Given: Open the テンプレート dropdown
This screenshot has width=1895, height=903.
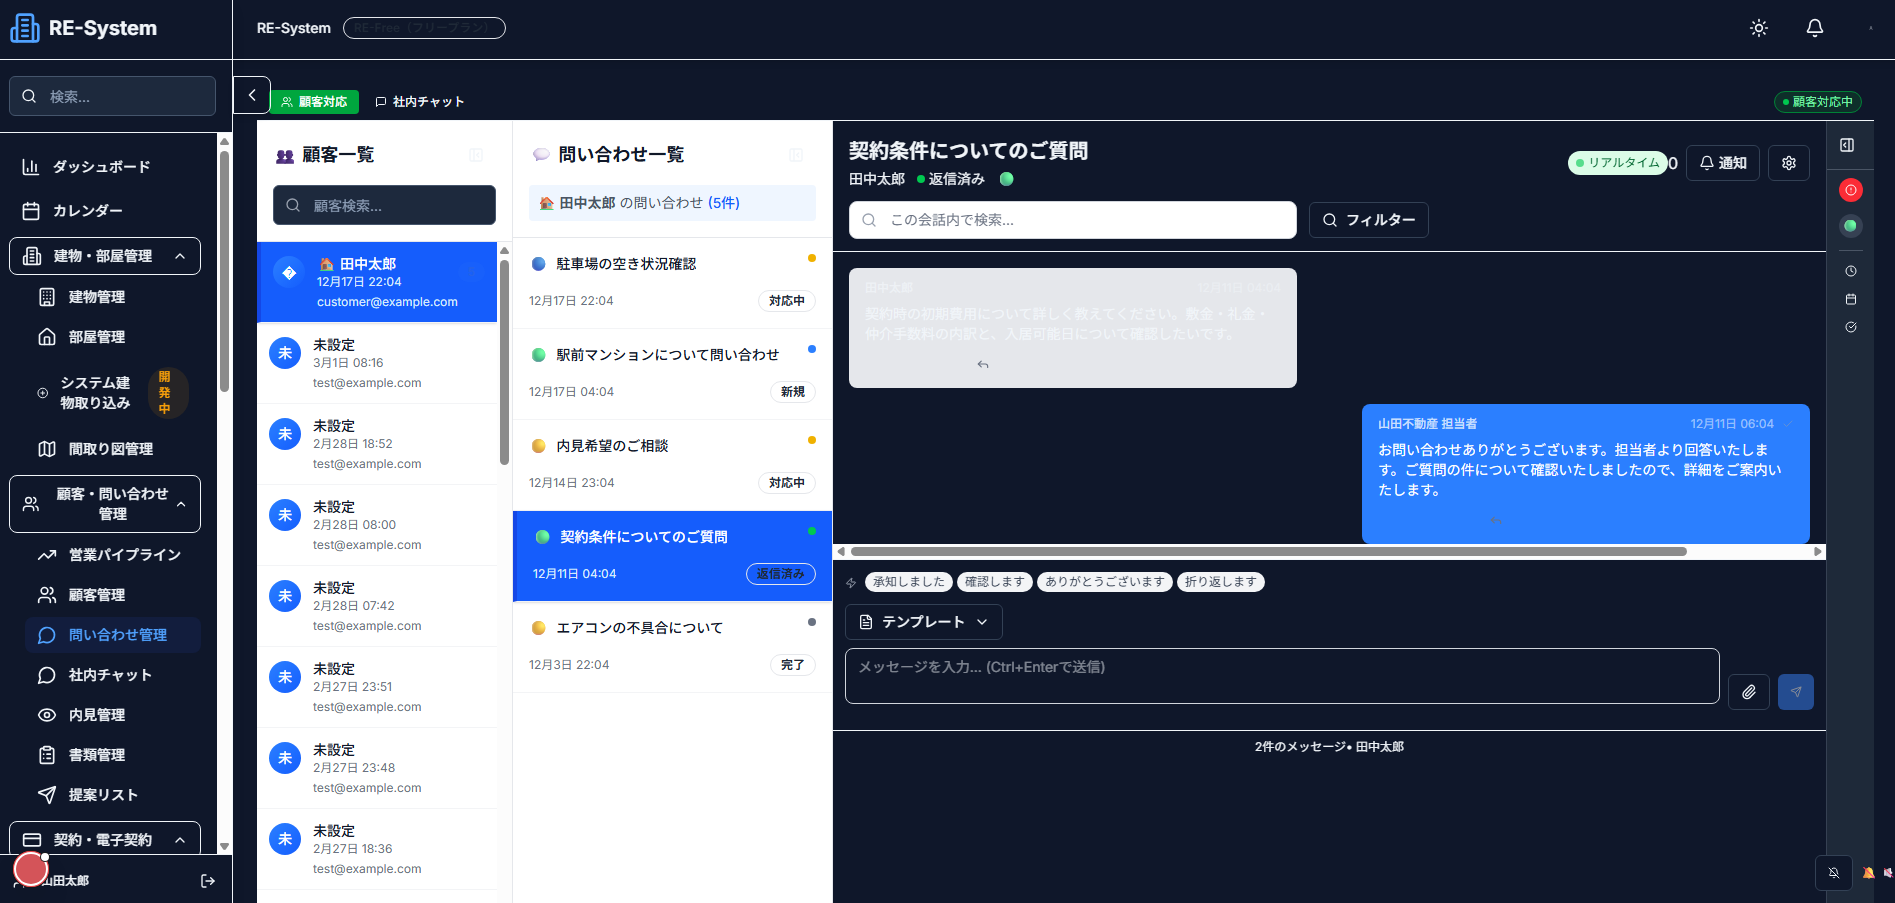Looking at the screenshot, I should coord(924,622).
